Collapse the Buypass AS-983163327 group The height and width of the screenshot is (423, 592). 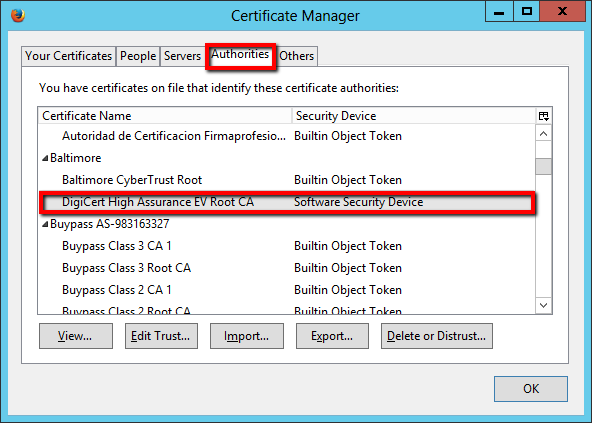(x=45, y=224)
